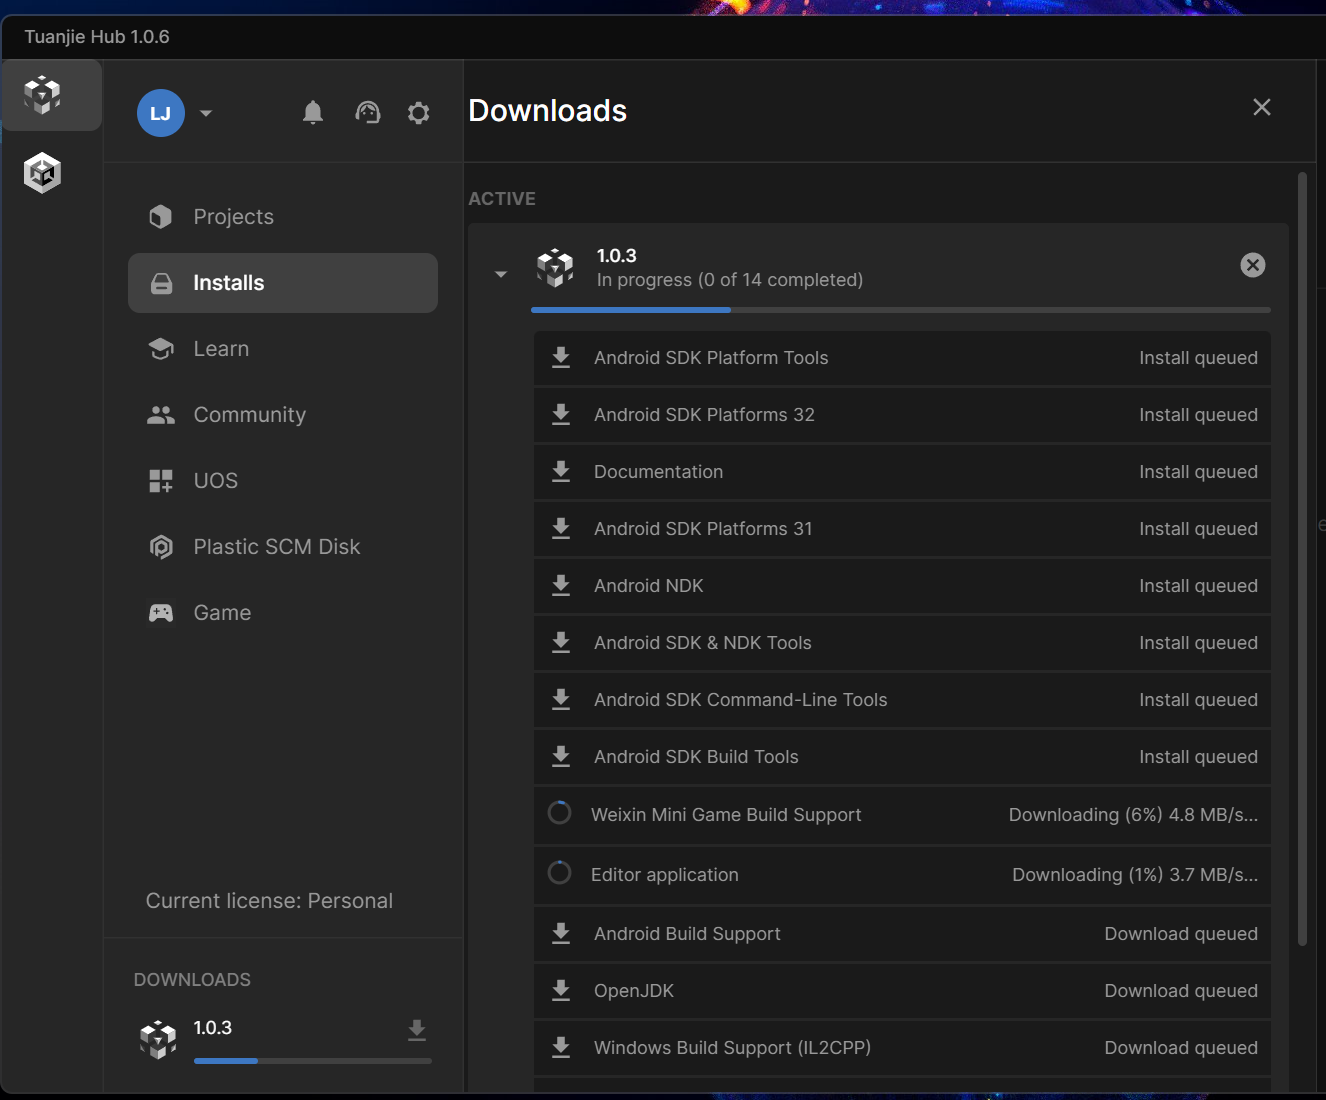The width and height of the screenshot is (1326, 1100).
Task: Click download icon for Android SDK Platform Tools
Action: tap(561, 358)
